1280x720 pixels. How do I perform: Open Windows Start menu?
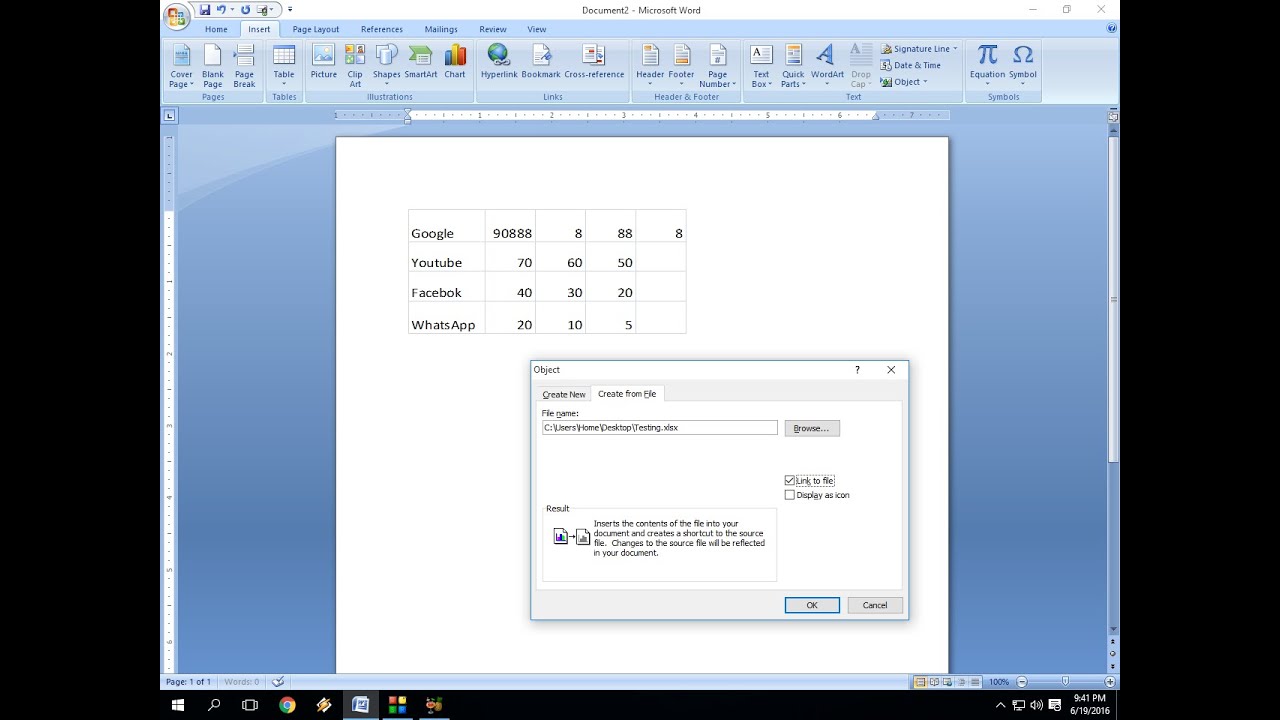pos(178,705)
